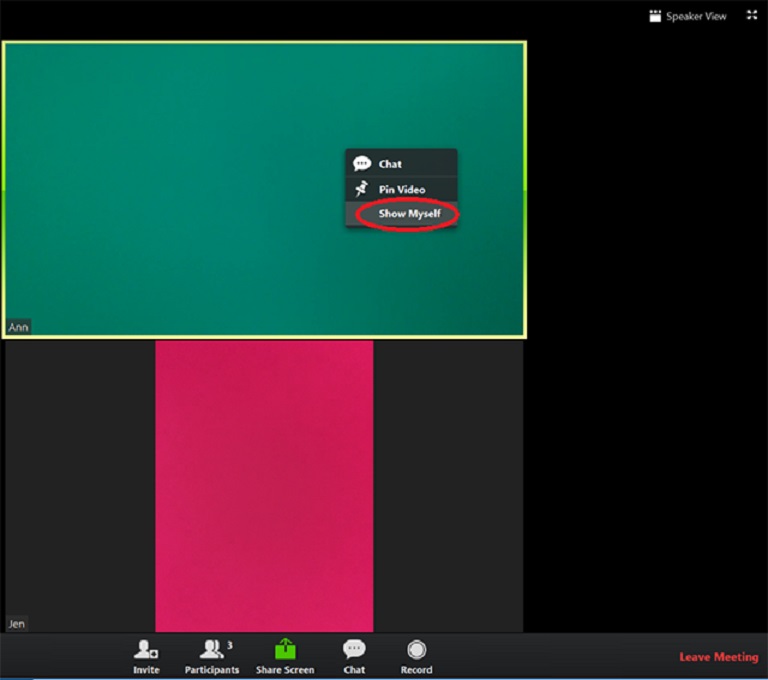Screen dimensions: 768x680
Task: Select Jen's pink video tile
Action: tap(264, 486)
